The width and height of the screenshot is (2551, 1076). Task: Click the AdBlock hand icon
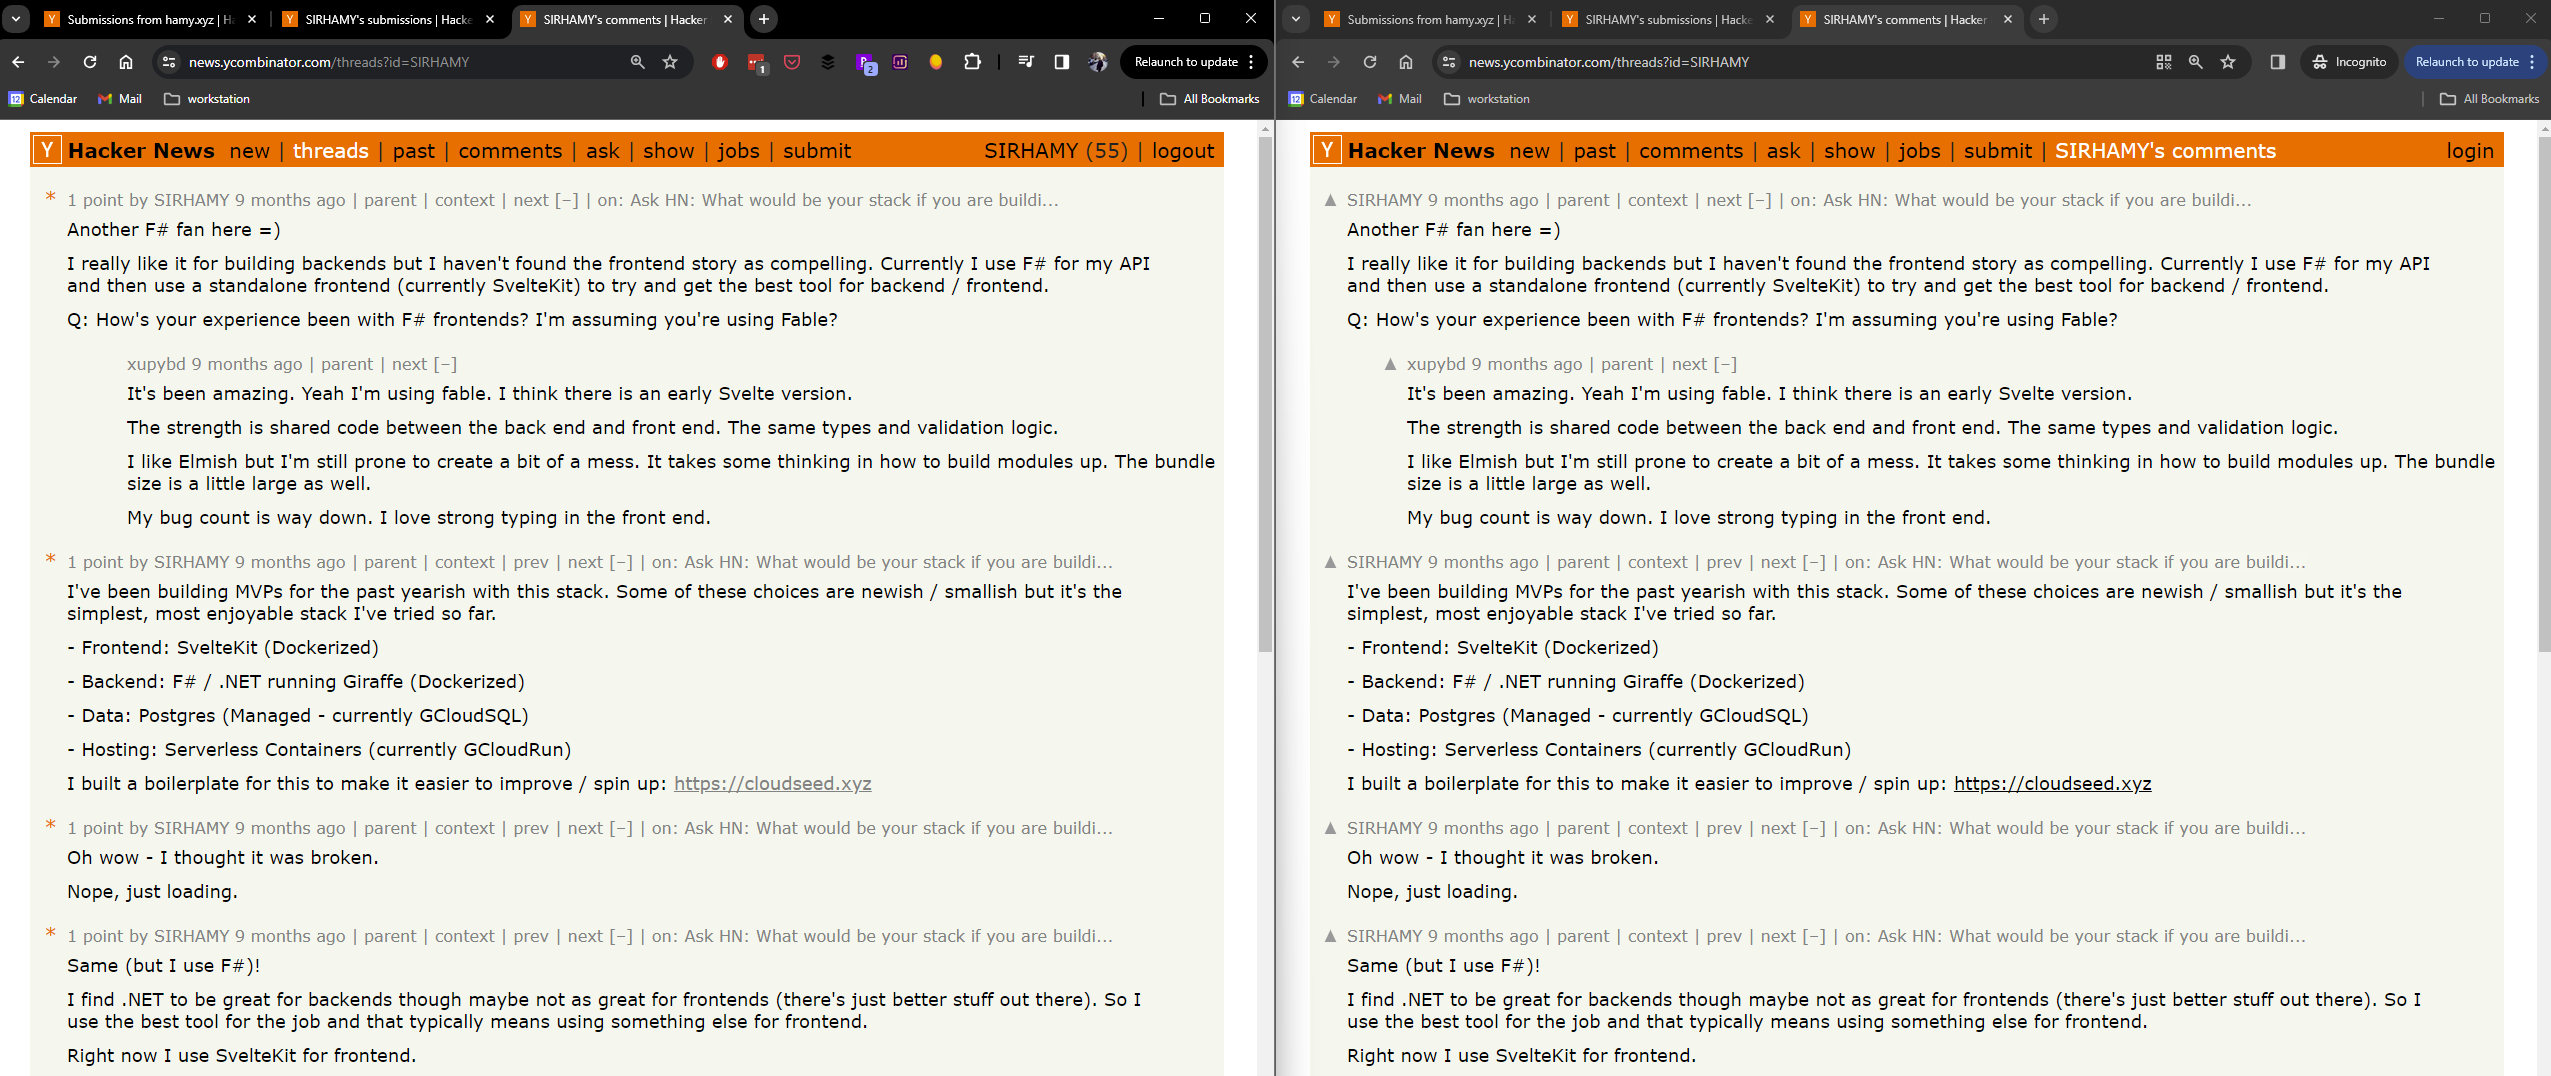tap(720, 62)
